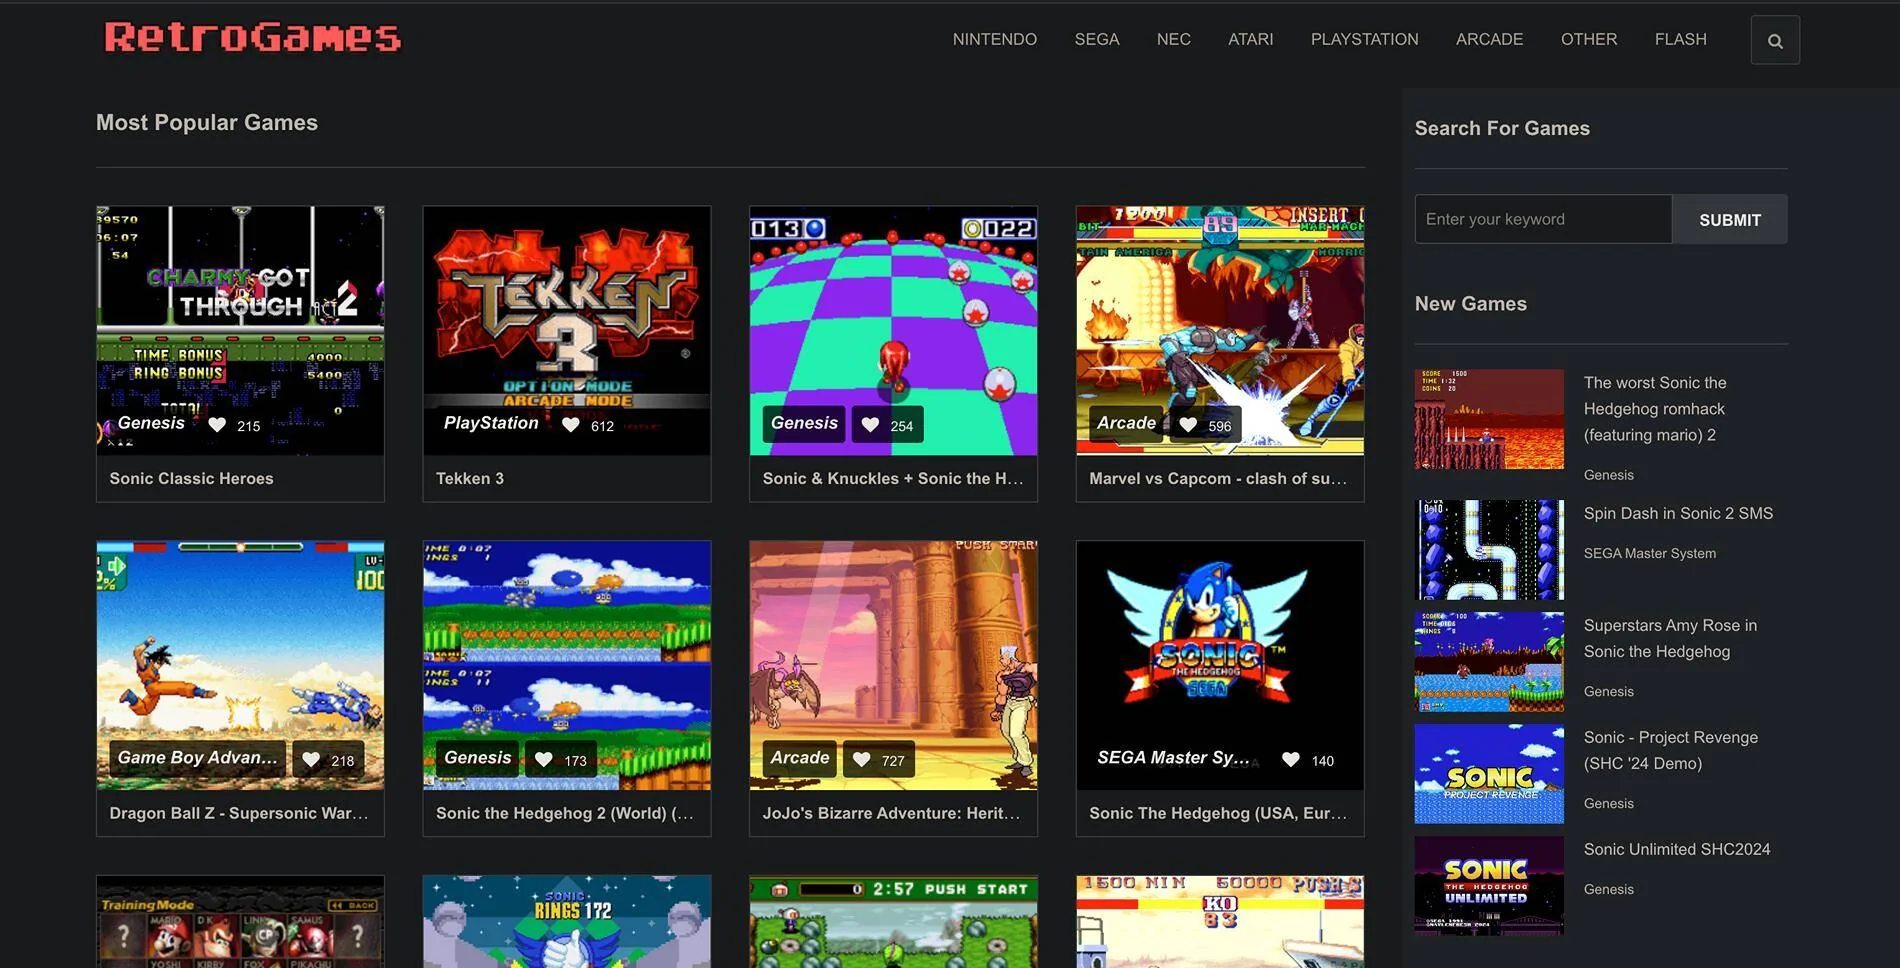Open the search magnifier icon in header
Viewport: 1900px width, 968px height.
(x=1775, y=40)
